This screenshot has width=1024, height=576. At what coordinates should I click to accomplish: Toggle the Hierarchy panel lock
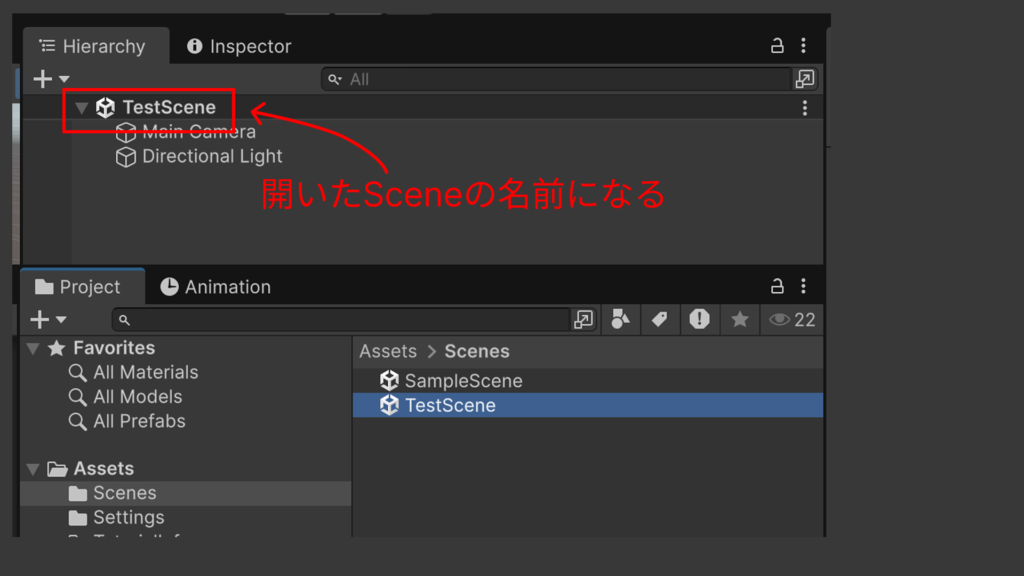(x=777, y=46)
